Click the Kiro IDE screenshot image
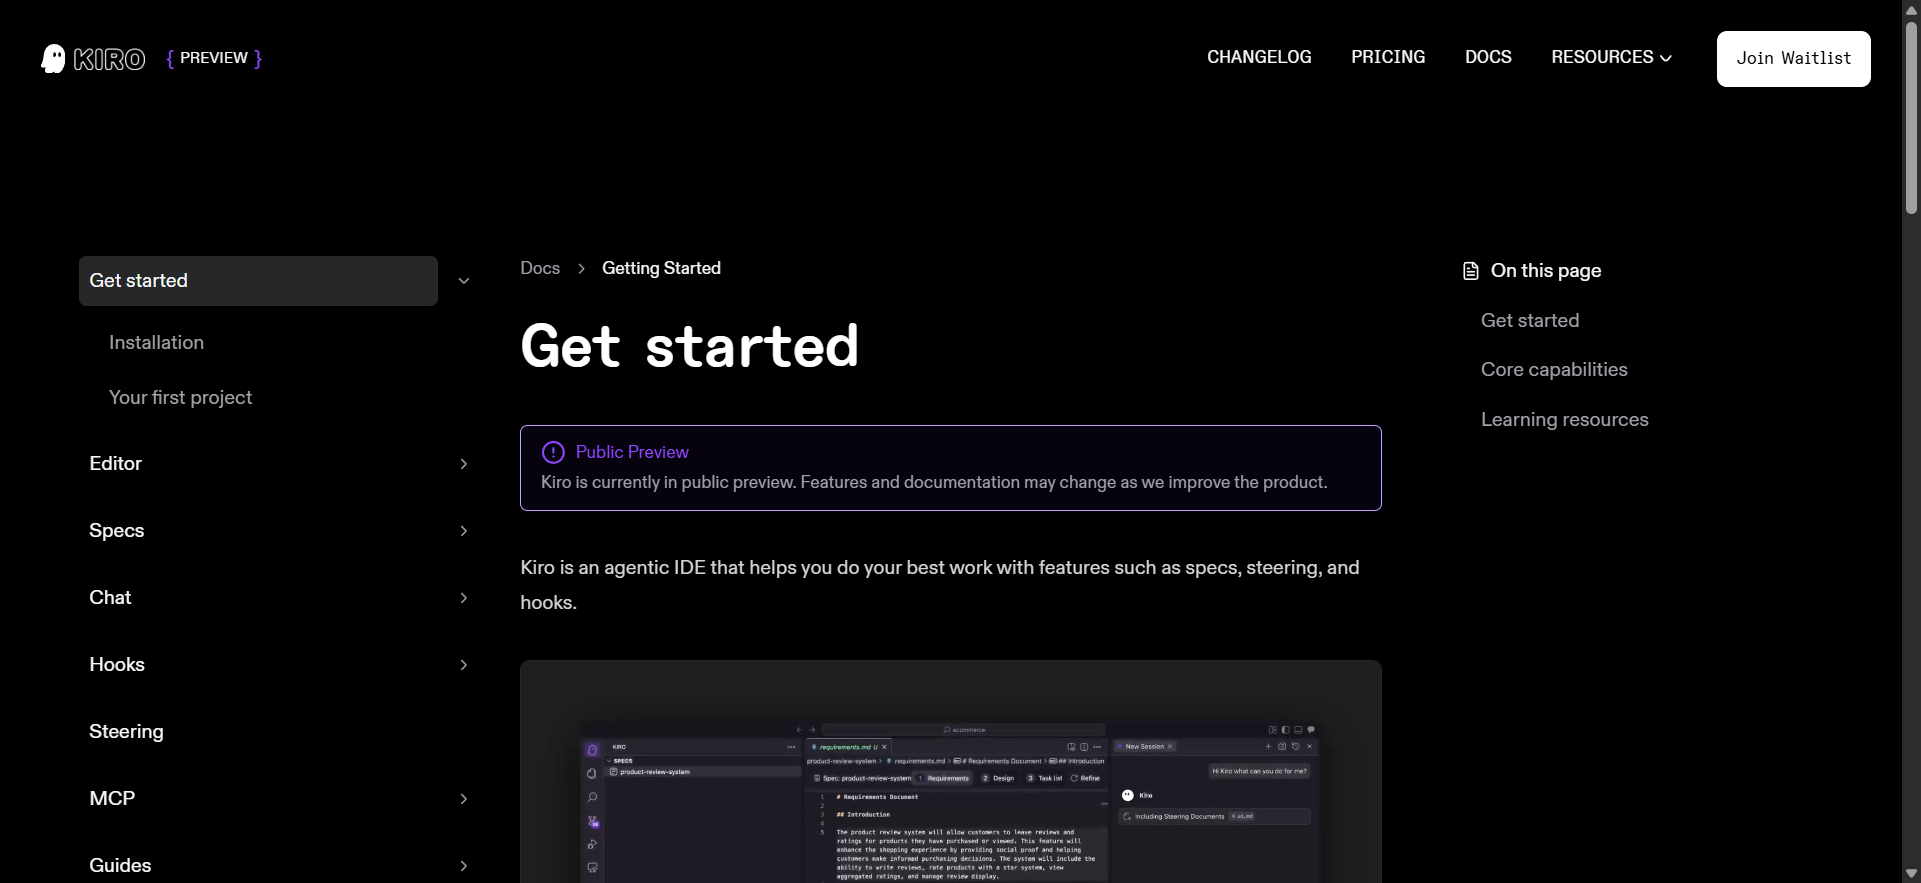1921x883 pixels. (x=951, y=771)
